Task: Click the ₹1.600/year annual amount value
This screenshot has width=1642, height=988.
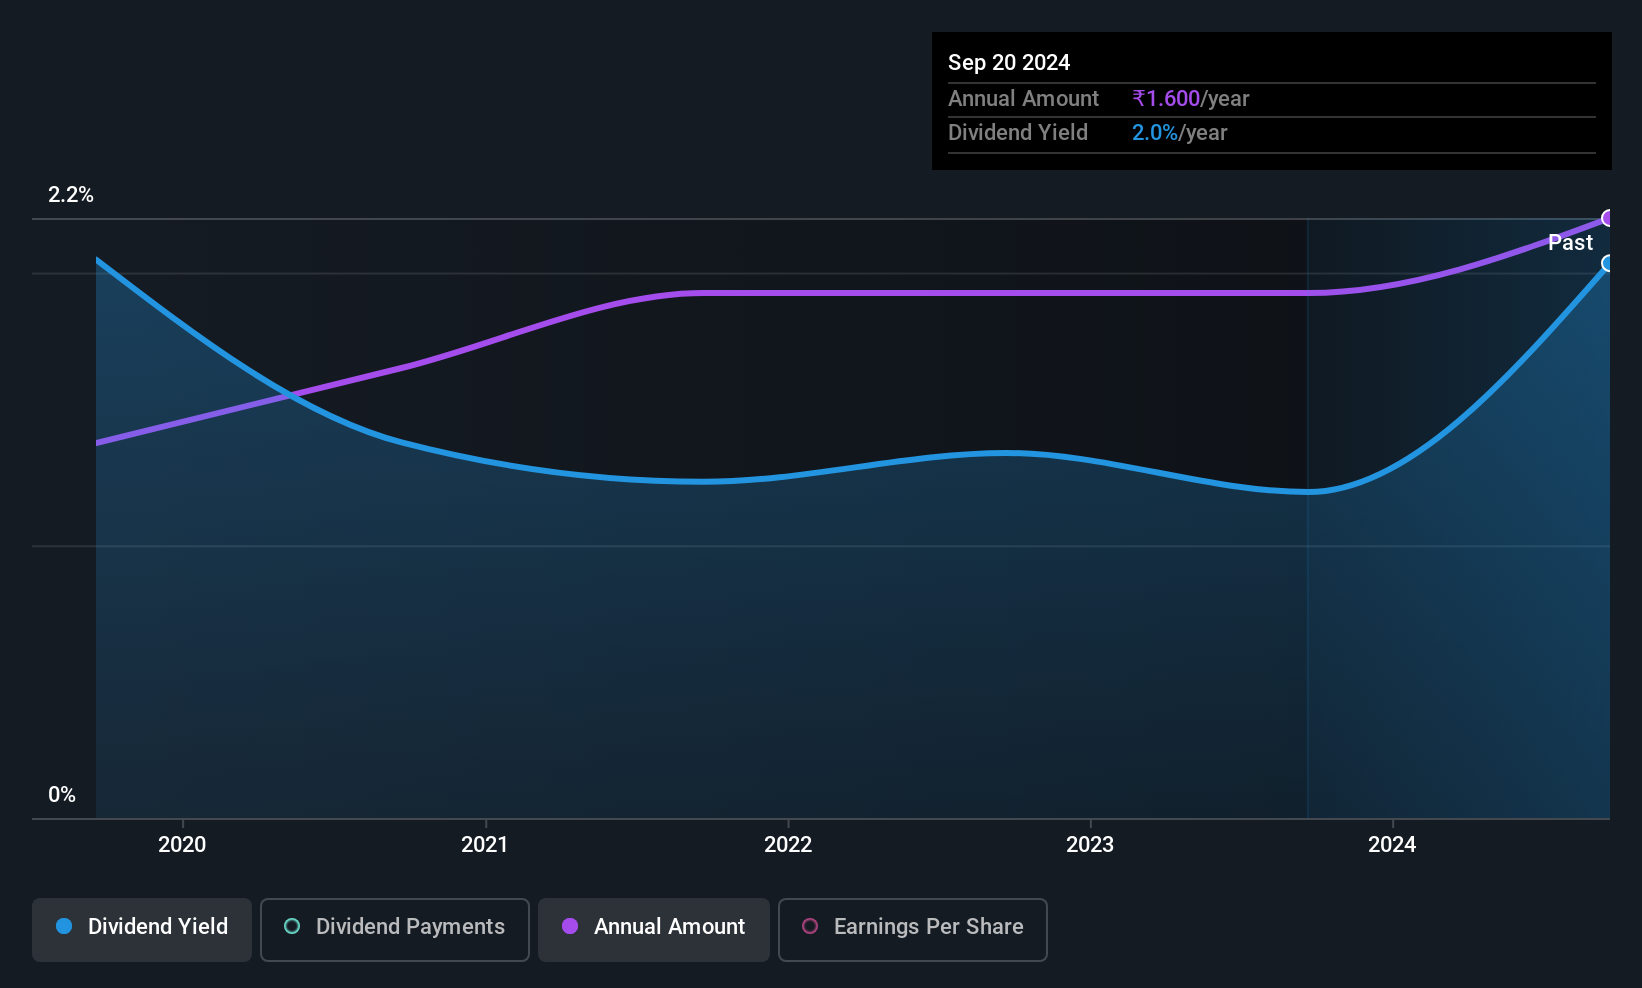Action: (x=1191, y=98)
